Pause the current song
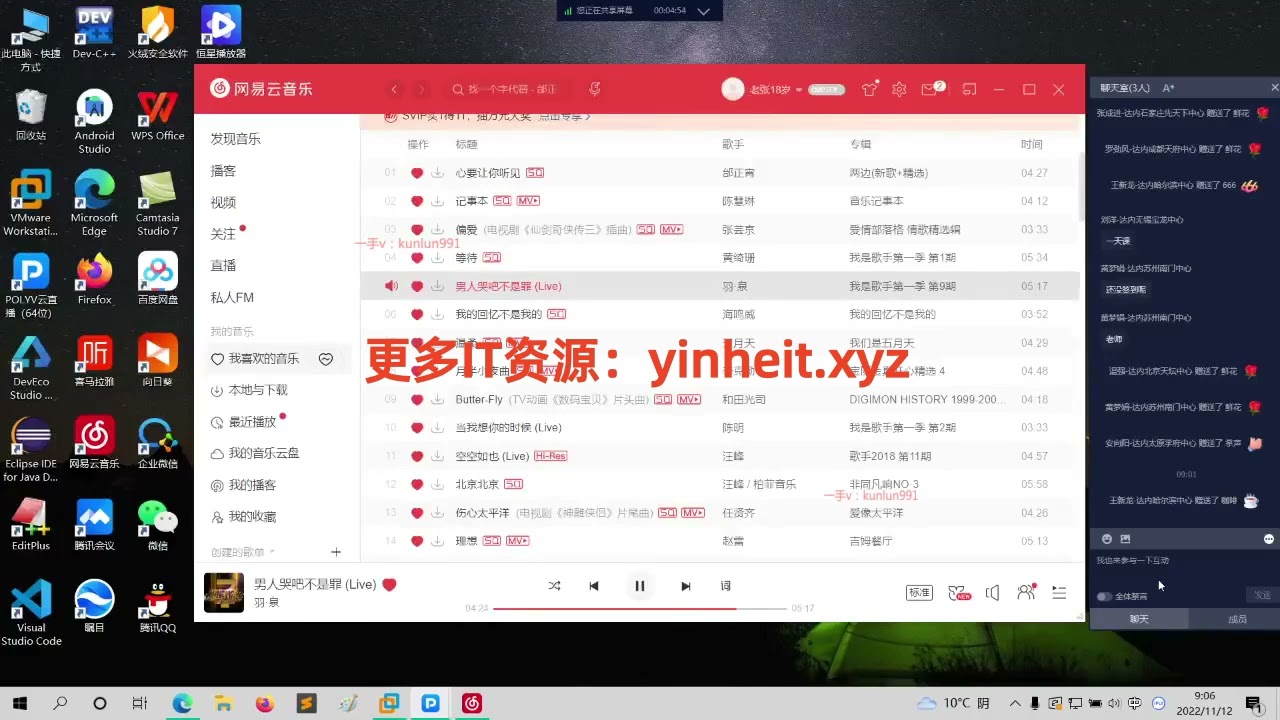 point(640,586)
